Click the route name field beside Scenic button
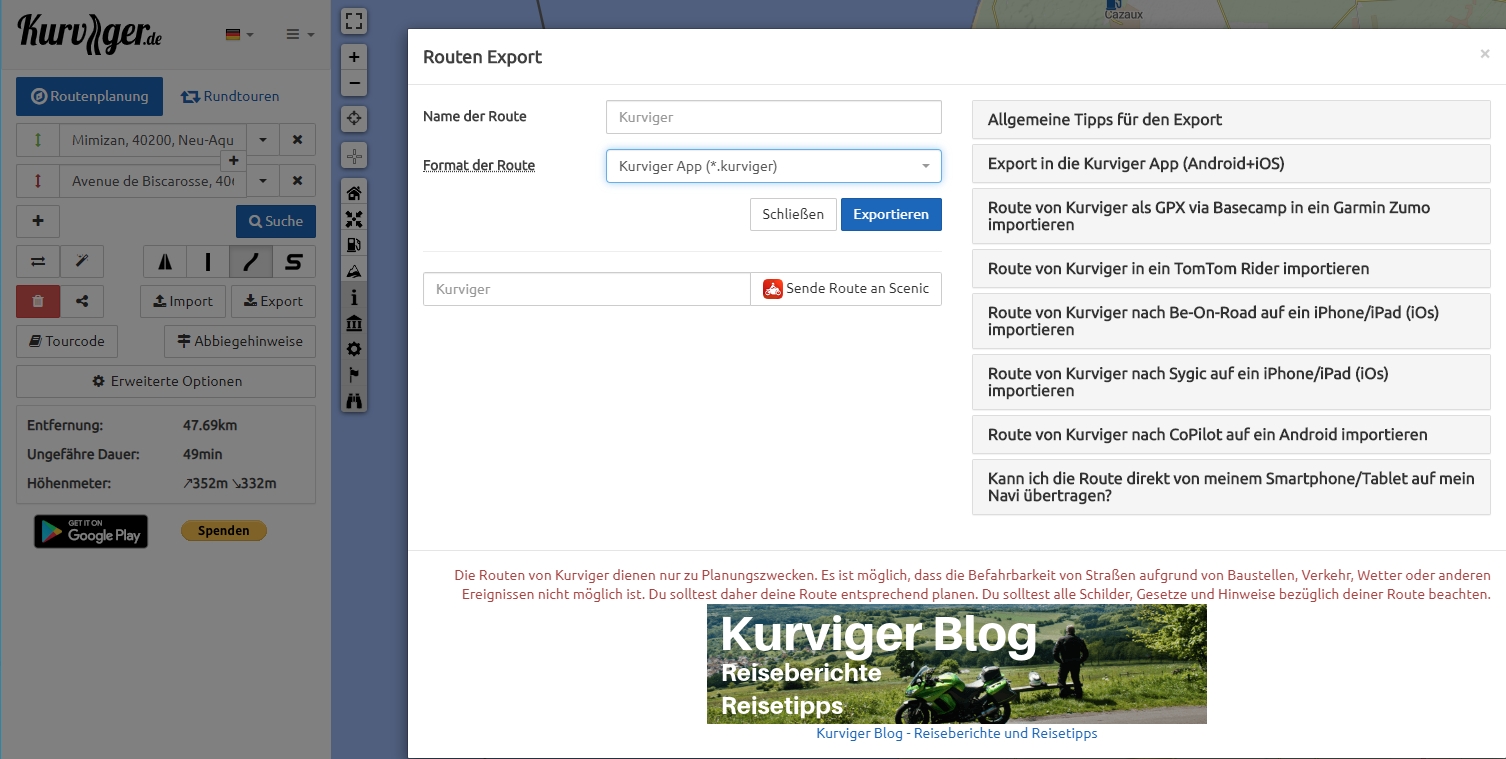This screenshot has height=759, width=1506. [587, 288]
